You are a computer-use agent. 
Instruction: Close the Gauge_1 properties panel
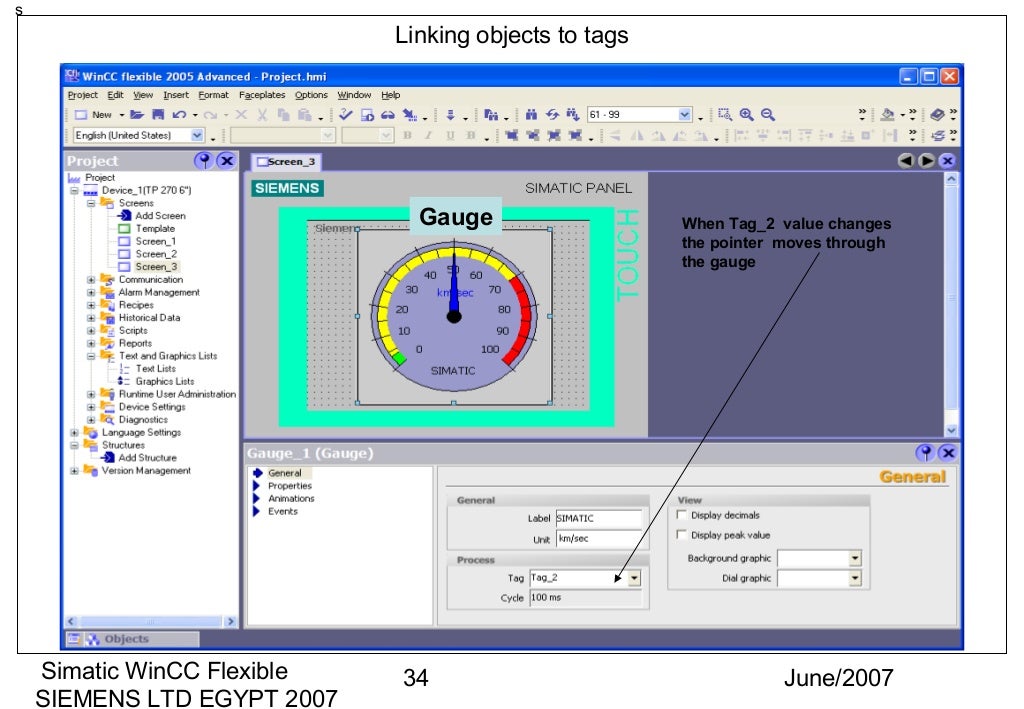click(x=948, y=452)
